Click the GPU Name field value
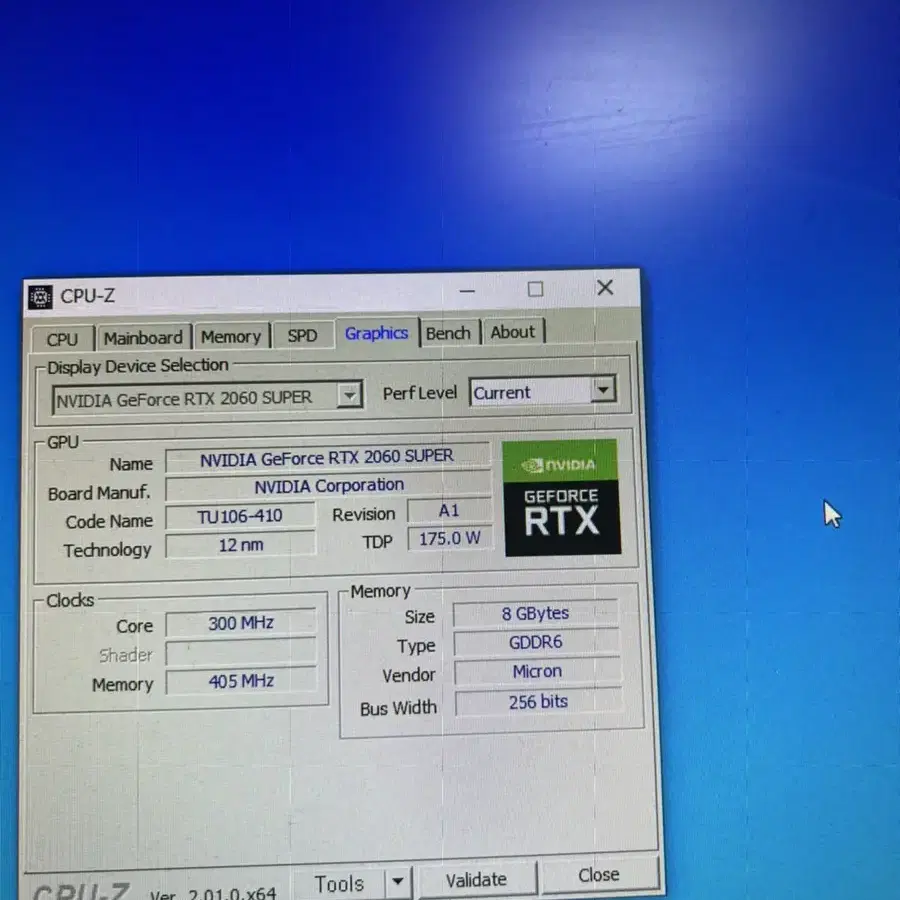900x900 pixels. 327,458
